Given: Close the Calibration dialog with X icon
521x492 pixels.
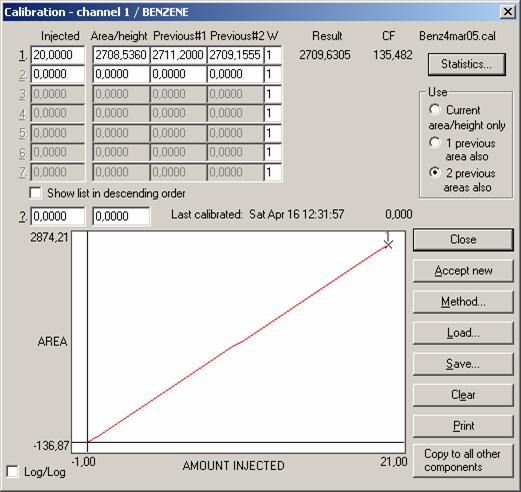Looking at the screenshot, I should (508, 12).
